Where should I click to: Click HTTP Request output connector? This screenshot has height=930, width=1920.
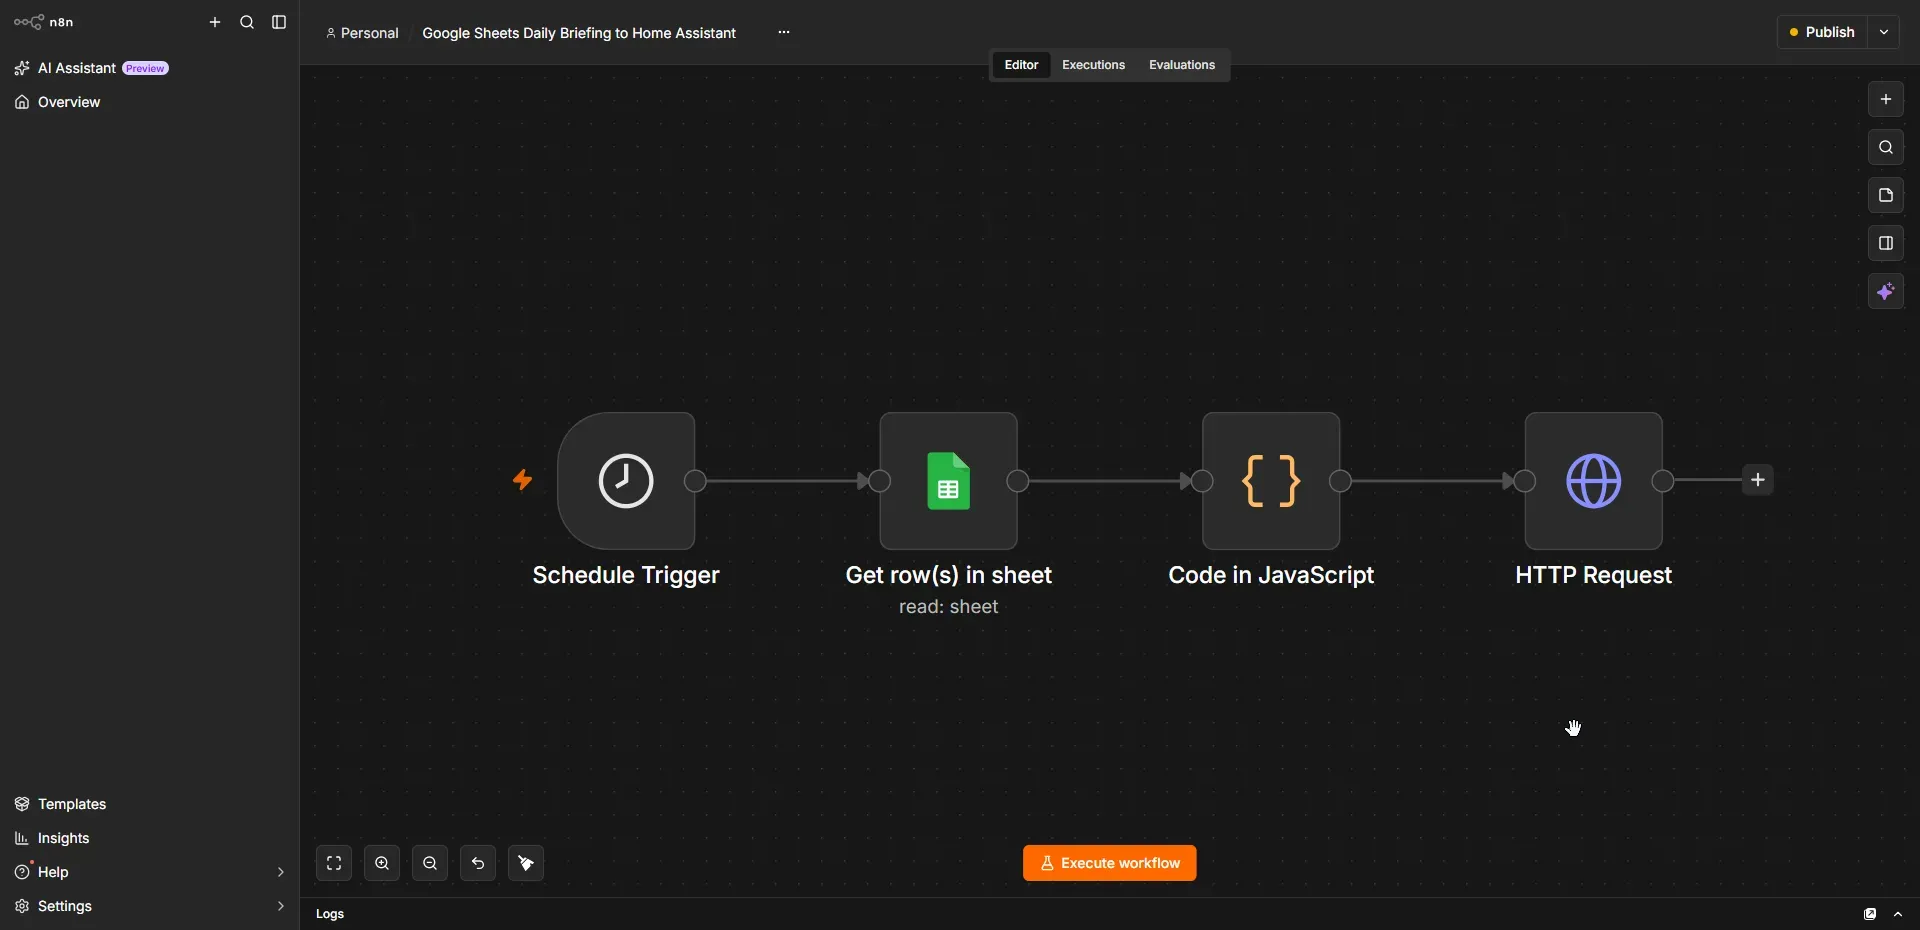[1663, 482]
